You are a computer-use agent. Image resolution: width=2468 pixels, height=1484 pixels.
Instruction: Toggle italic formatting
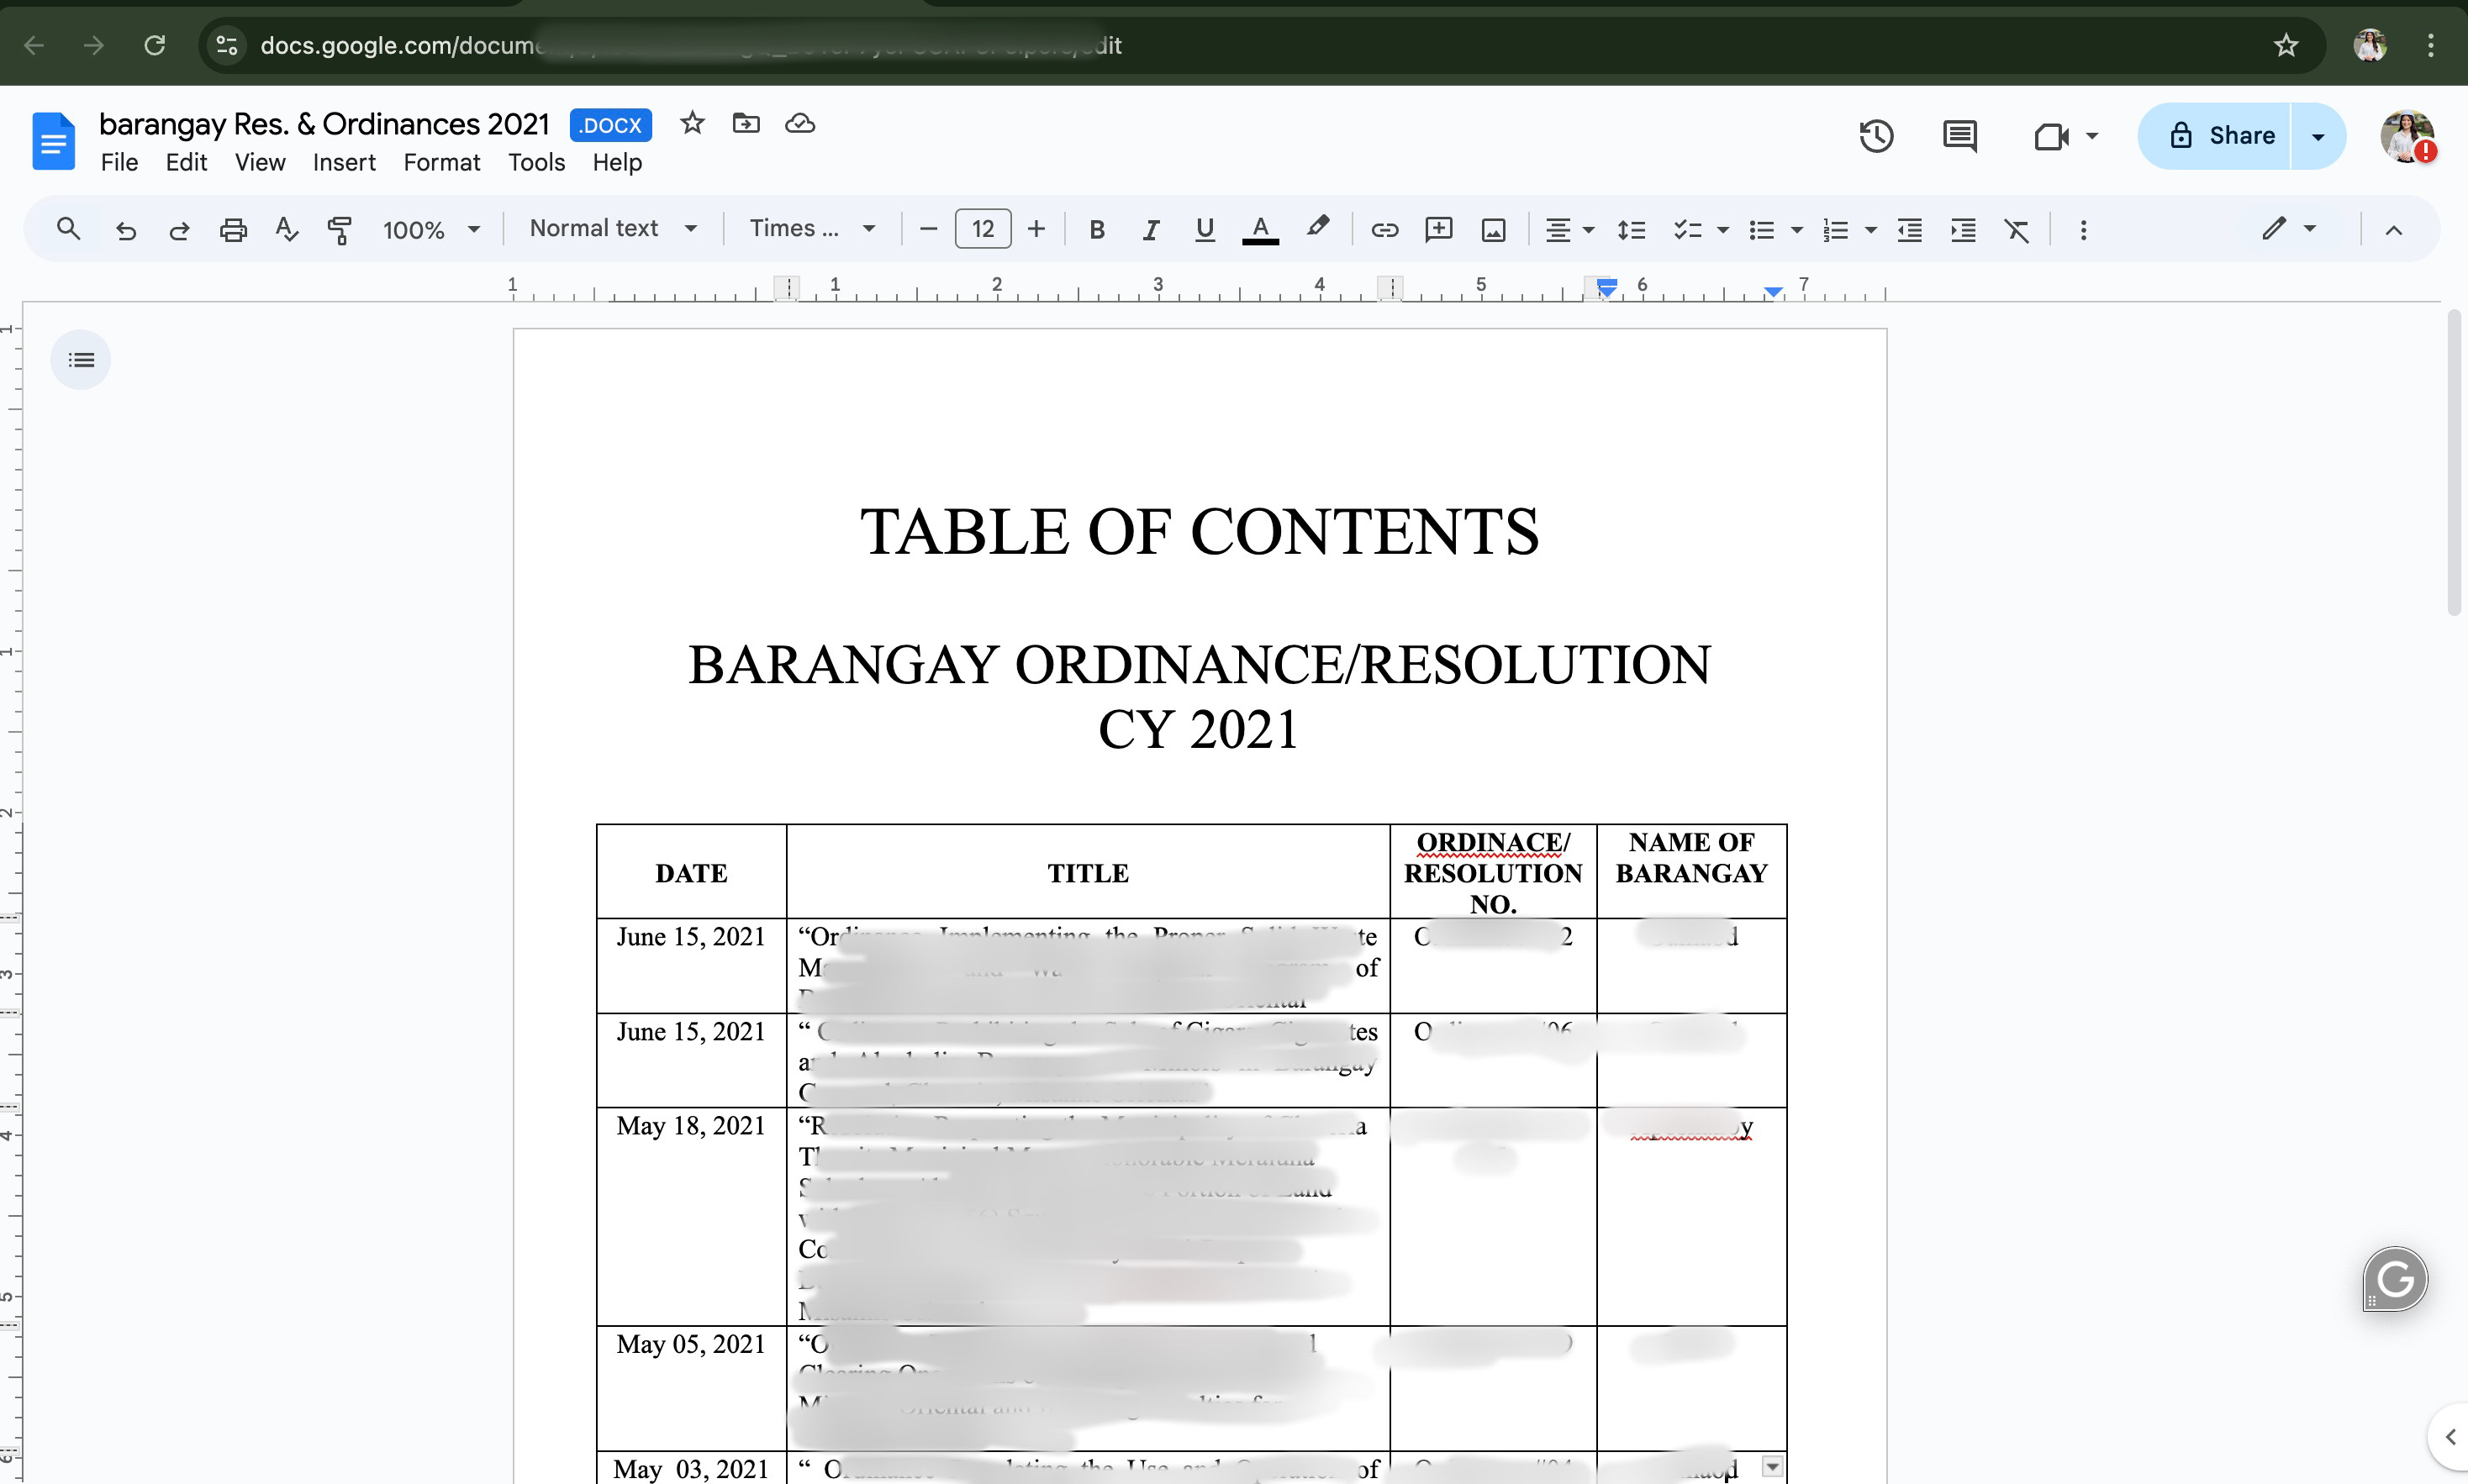click(x=1151, y=230)
